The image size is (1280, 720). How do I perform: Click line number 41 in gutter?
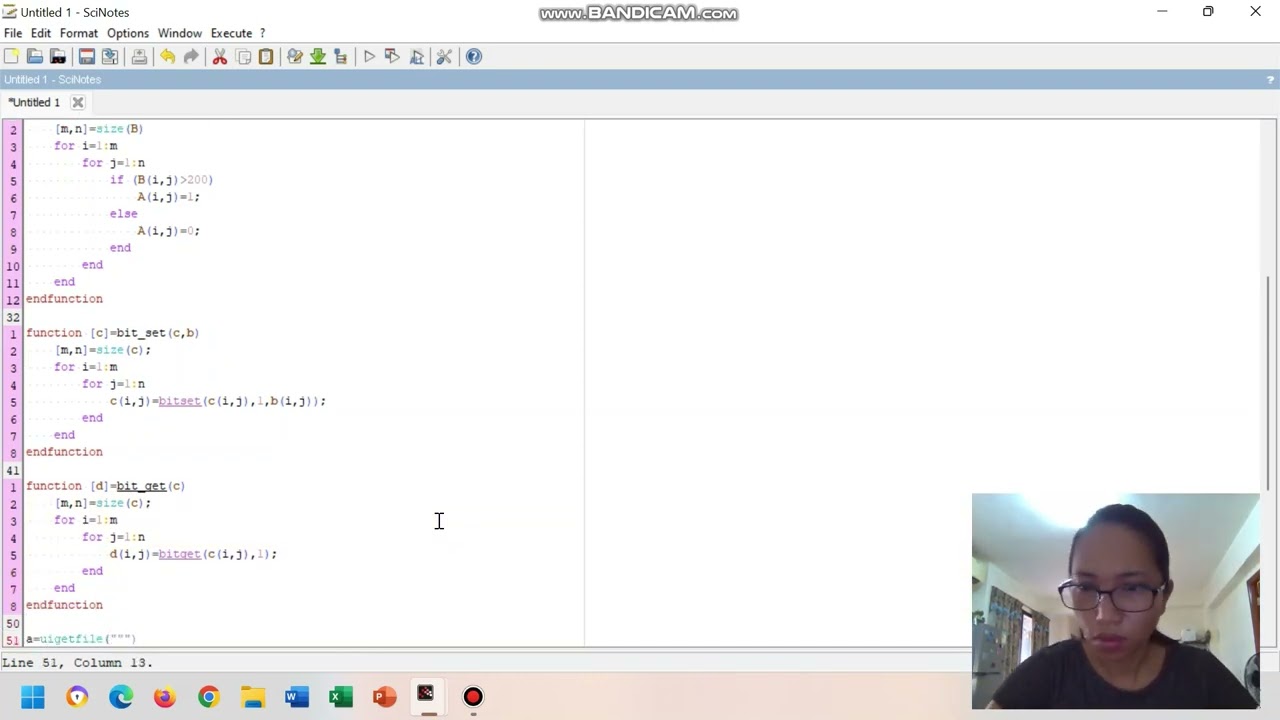coord(13,470)
